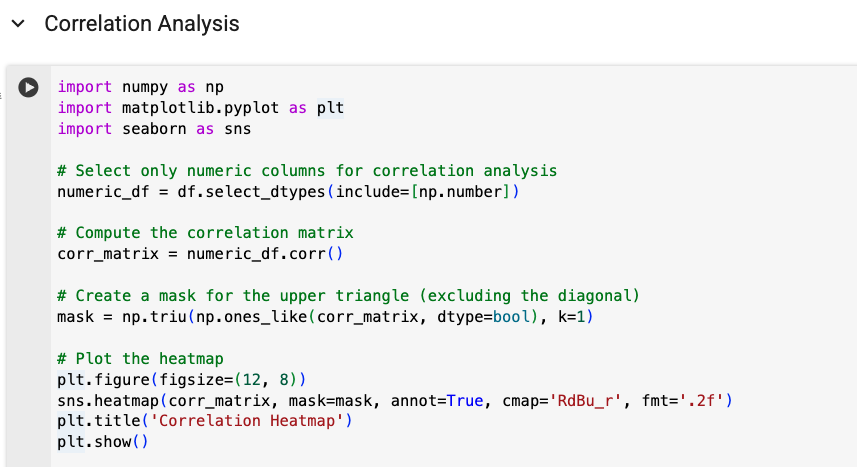Run the correlation analysis code cell
The height and width of the screenshot is (467, 857).
(x=30, y=88)
